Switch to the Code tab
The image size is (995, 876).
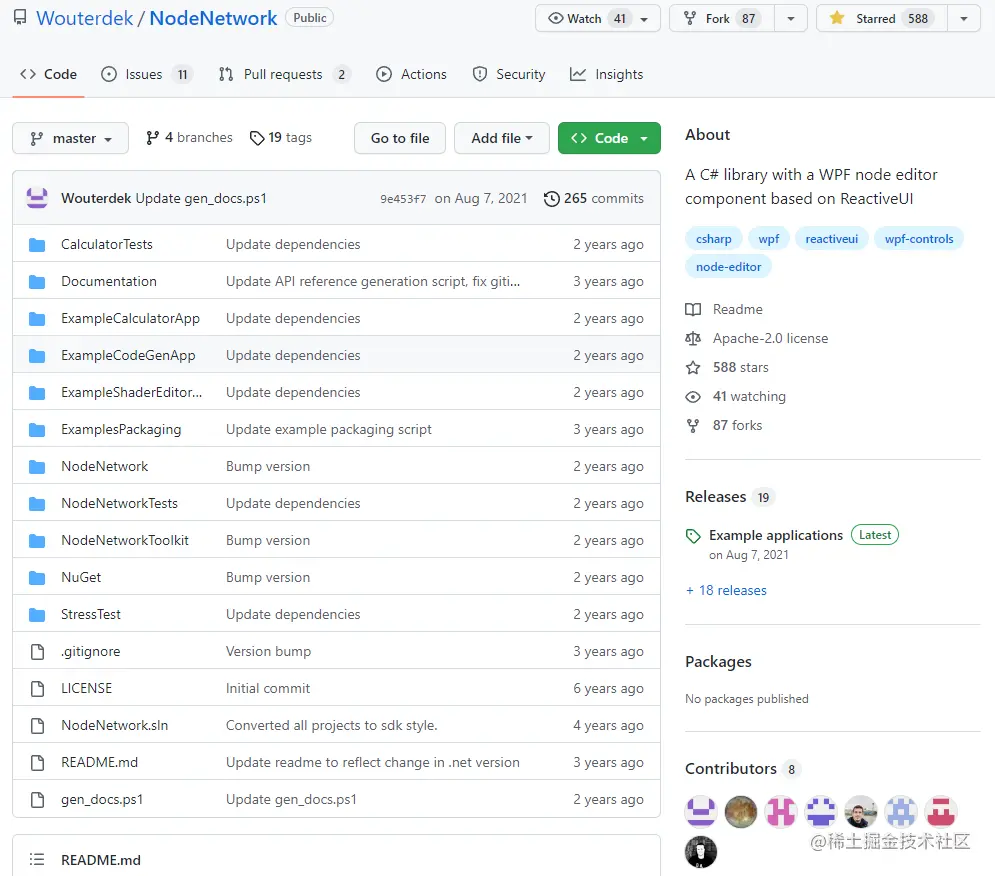point(48,74)
